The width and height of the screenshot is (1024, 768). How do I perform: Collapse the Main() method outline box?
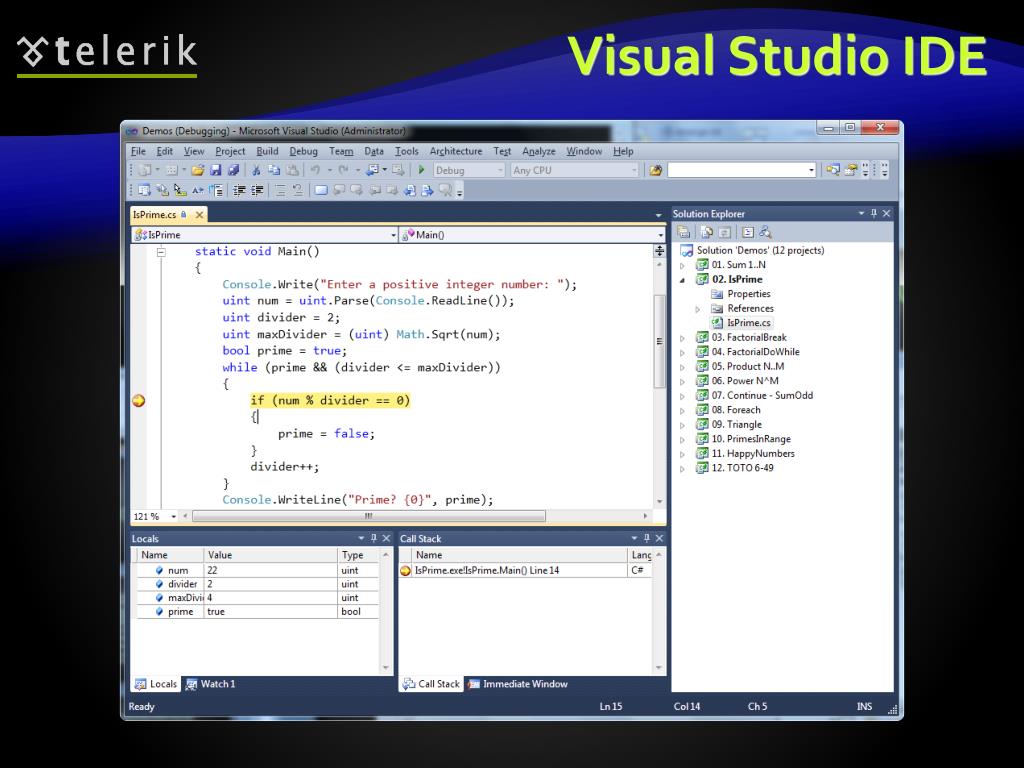coord(161,252)
